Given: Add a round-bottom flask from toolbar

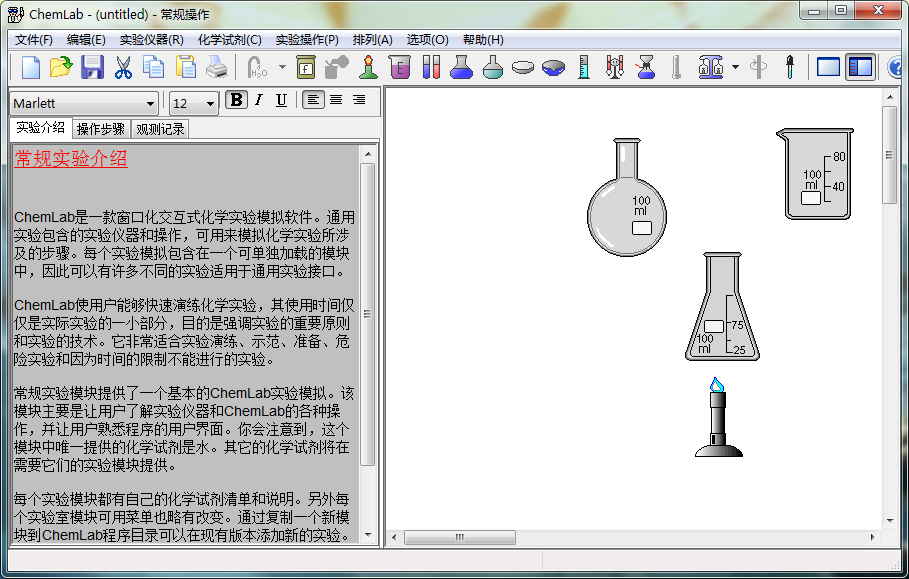Looking at the screenshot, I should [493, 67].
